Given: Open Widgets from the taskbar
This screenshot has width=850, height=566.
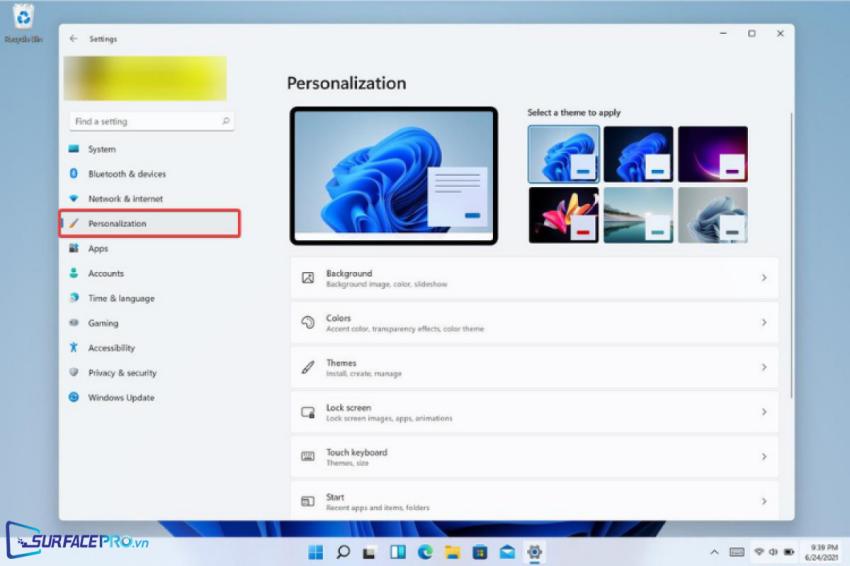Looking at the screenshot, I should coord(398,552).
